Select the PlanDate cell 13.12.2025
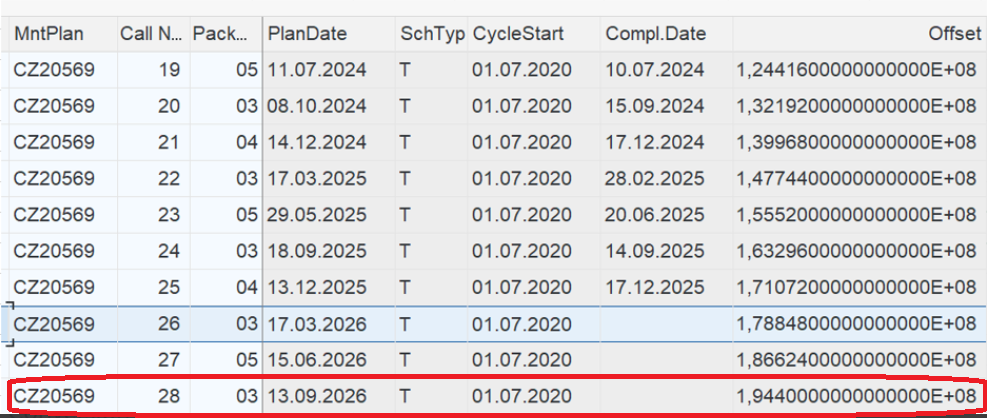This screenshot has width=987, height=418. pyautogui.click(x=317, y=287)
